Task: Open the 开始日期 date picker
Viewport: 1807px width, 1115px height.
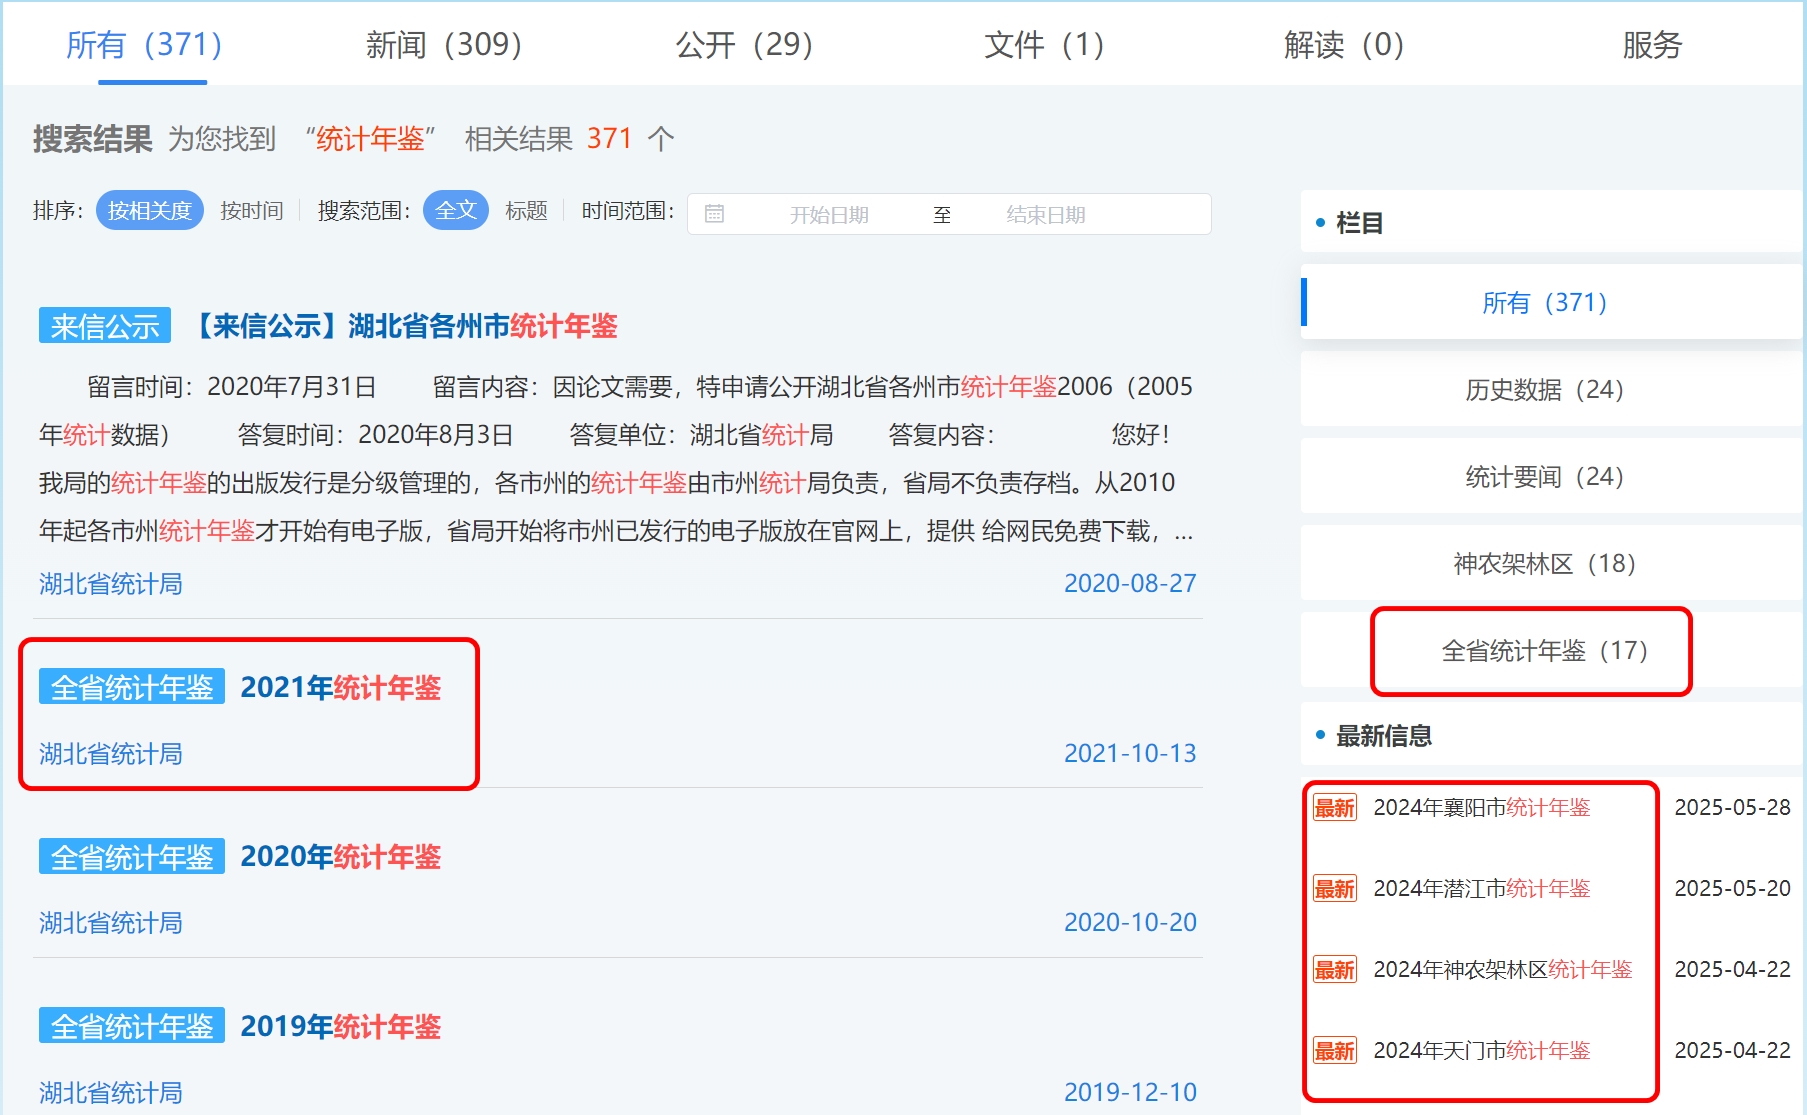Action: (828, 215)
